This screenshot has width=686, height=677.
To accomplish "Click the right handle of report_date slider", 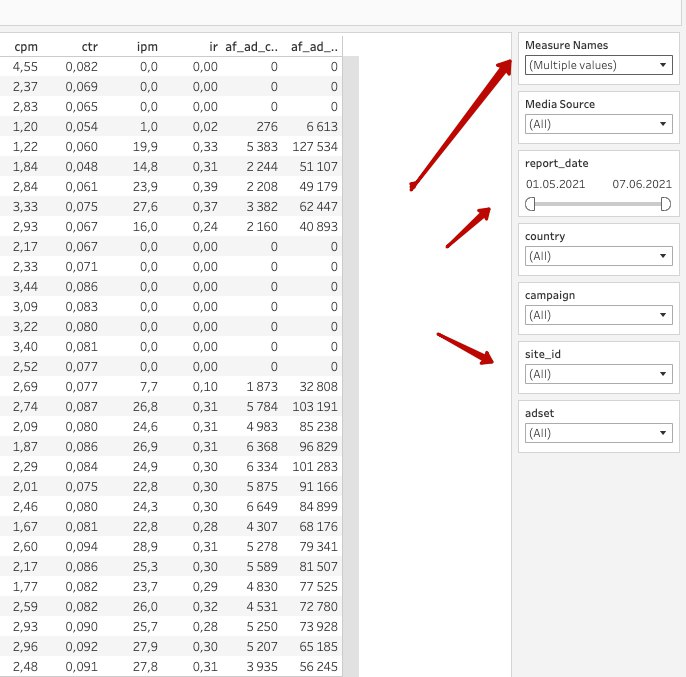I will (x=665, y=204).
